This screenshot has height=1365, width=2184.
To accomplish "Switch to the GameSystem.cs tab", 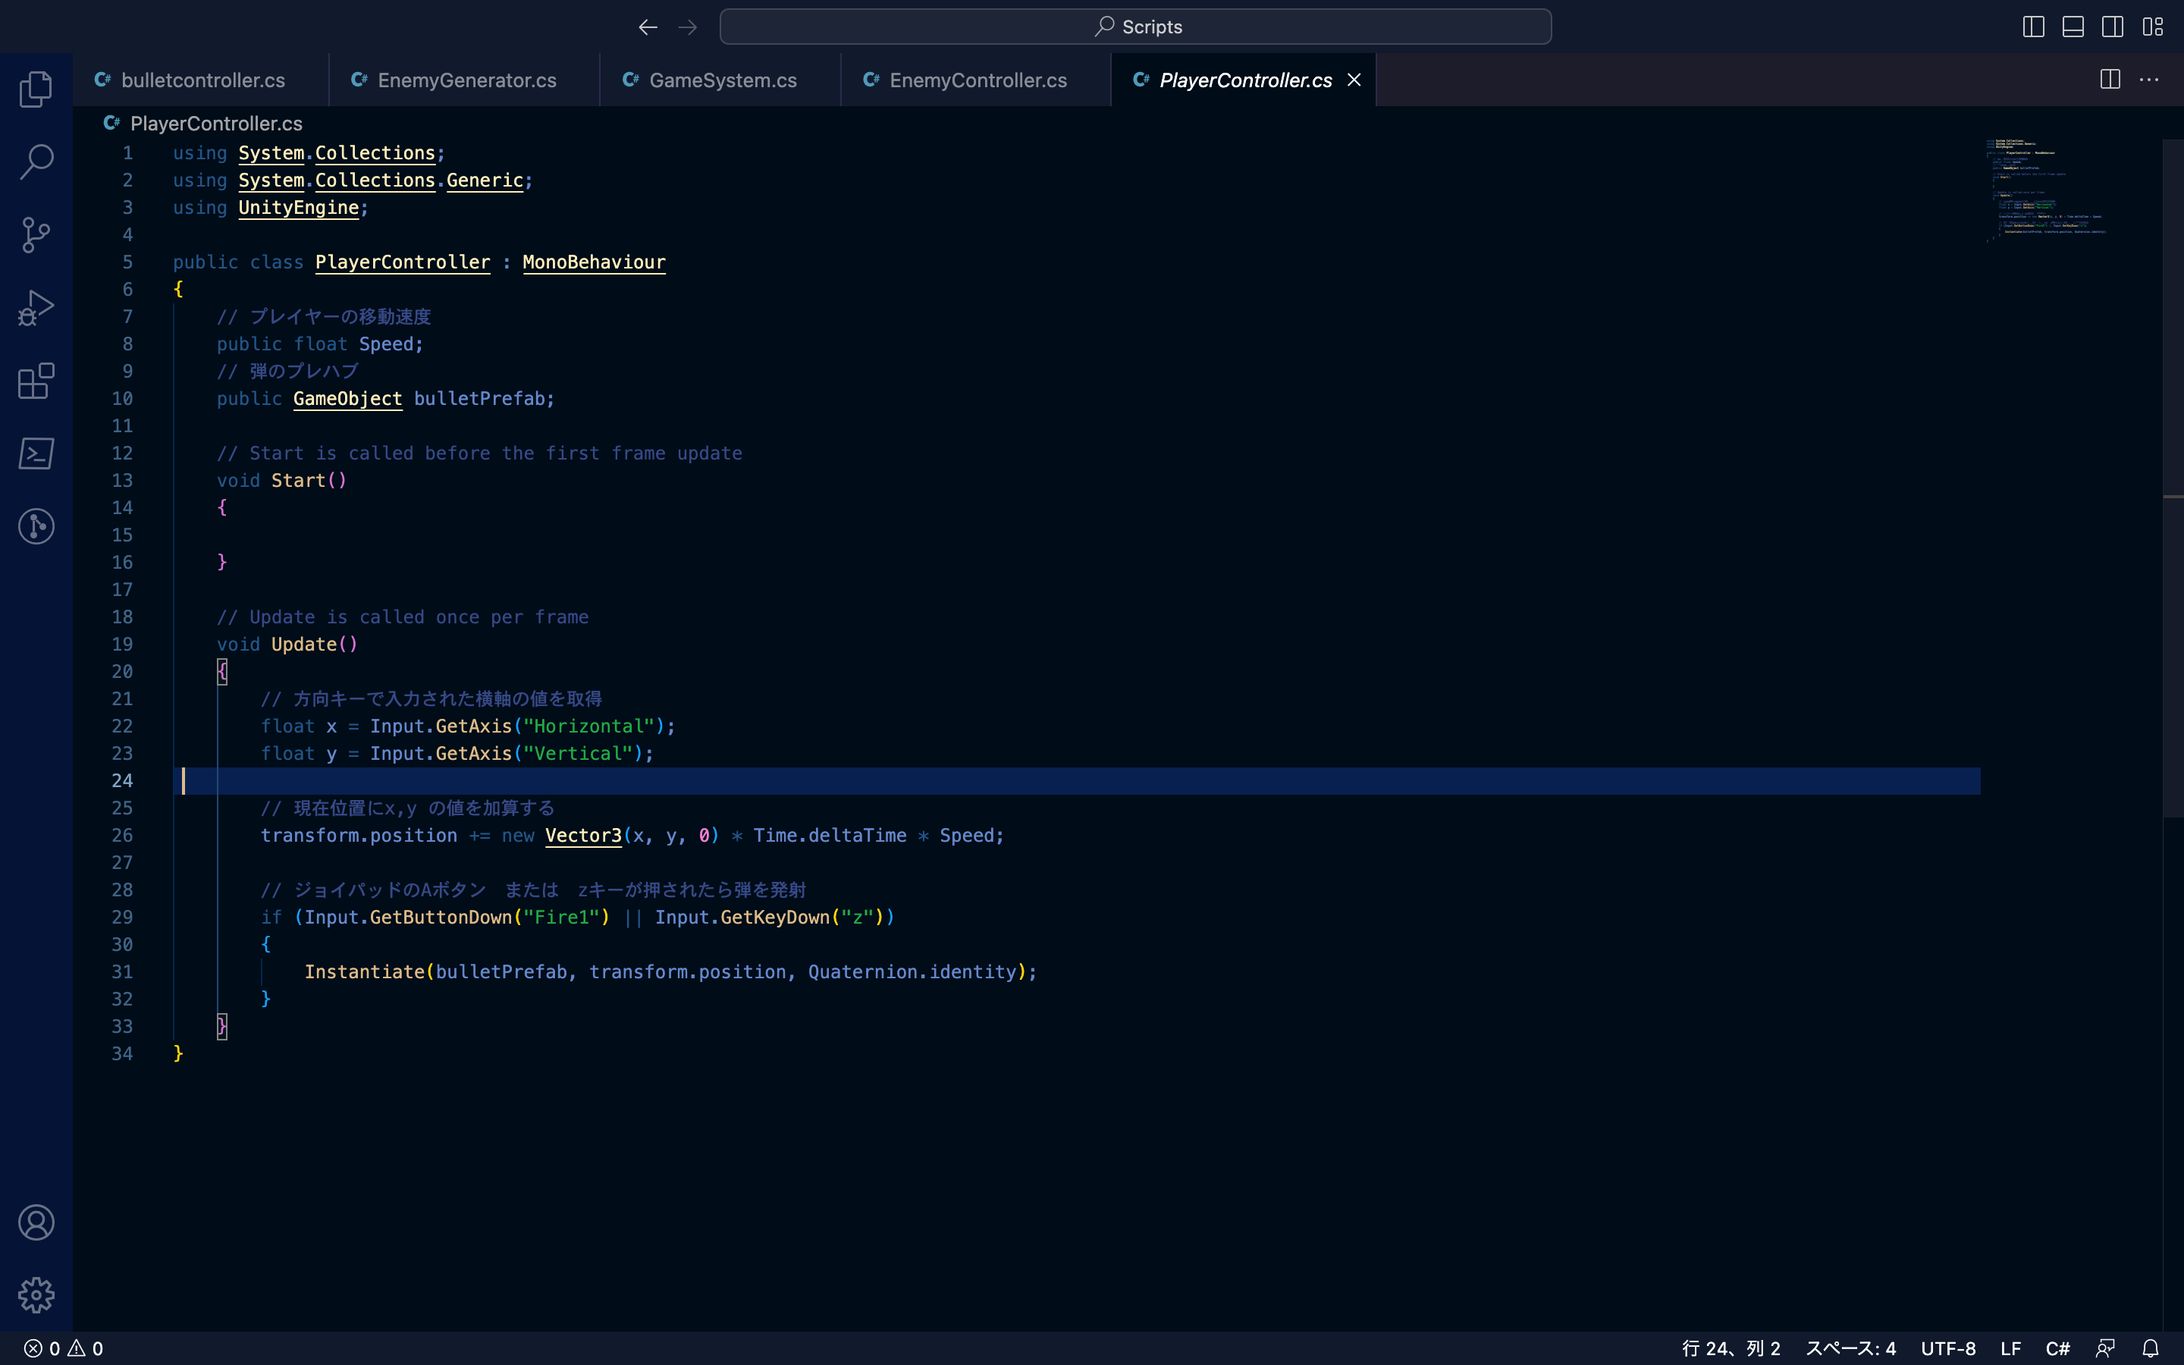I will pyautogui.click(x=722, y=80).
